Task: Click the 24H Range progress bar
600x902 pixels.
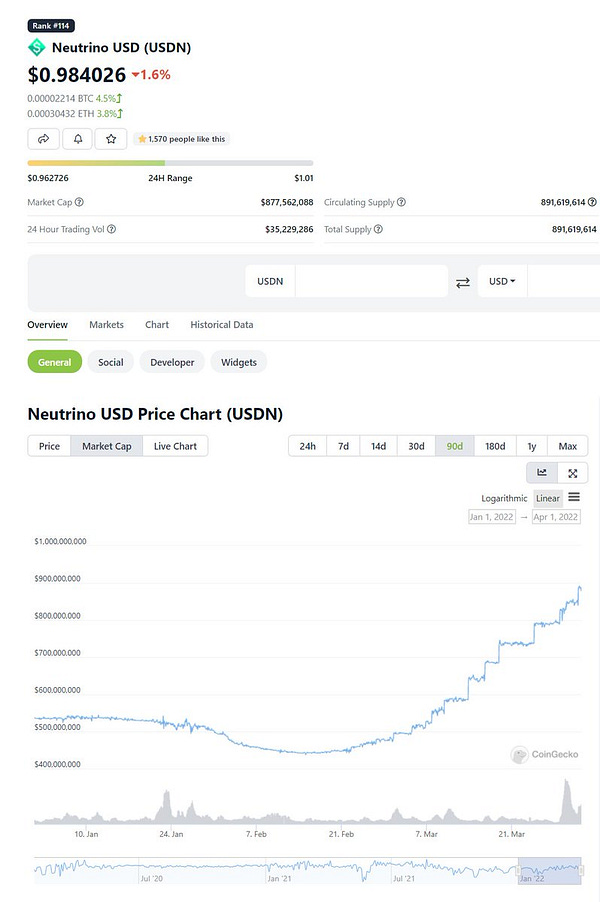Action: (x=170, y=163)
